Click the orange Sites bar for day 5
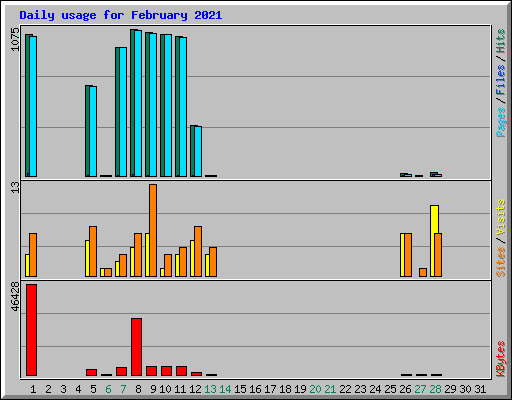Viewport: 512px width, 400px height. [x=93, y=251]
